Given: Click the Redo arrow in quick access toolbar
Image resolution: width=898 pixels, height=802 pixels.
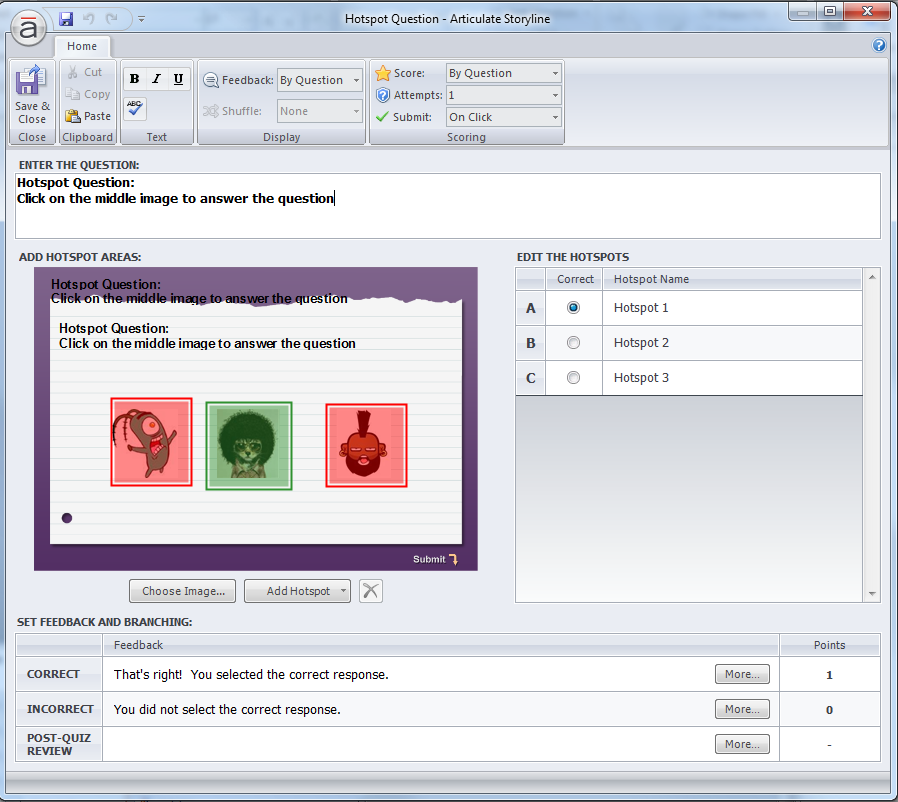Looking at the screenshot, I should coord(112,19).
